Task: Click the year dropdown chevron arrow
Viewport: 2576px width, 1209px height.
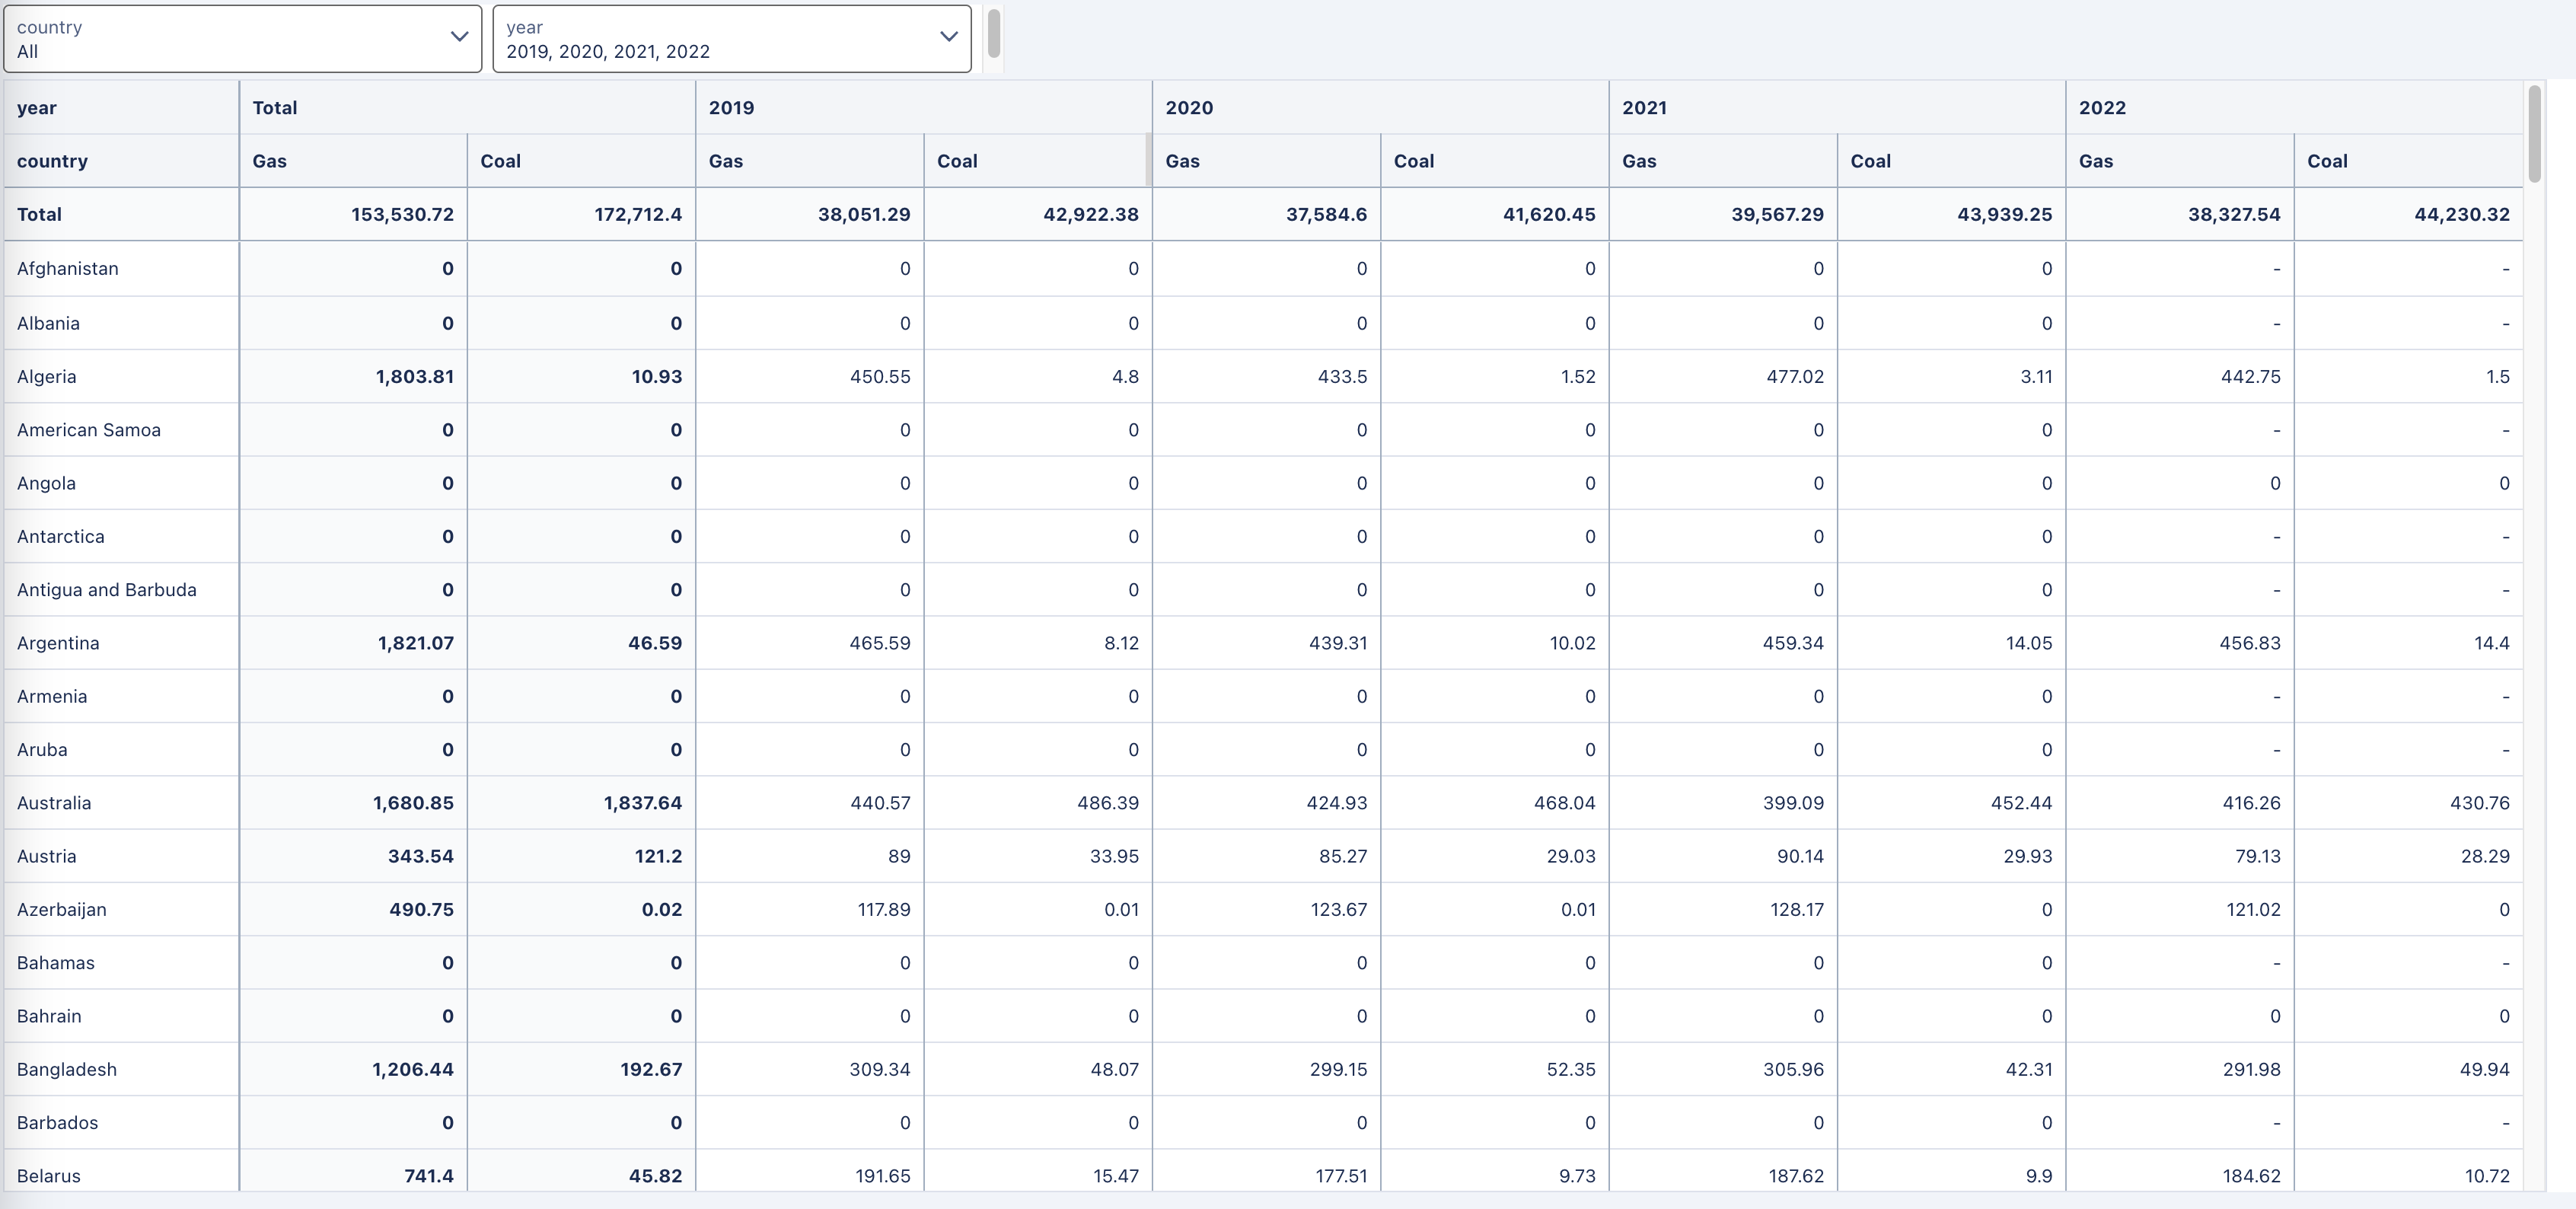Action: (948, 37)
